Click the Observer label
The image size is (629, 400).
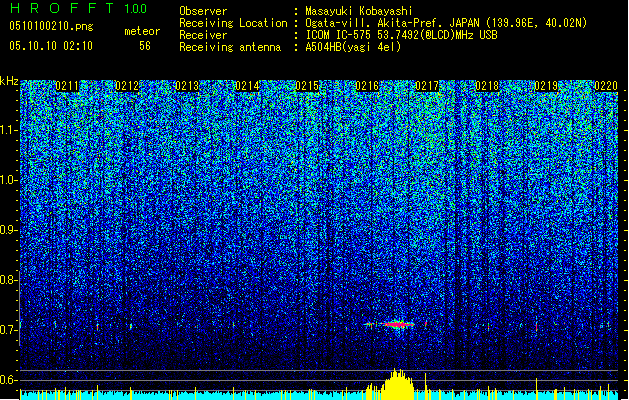tap(203, 11)
